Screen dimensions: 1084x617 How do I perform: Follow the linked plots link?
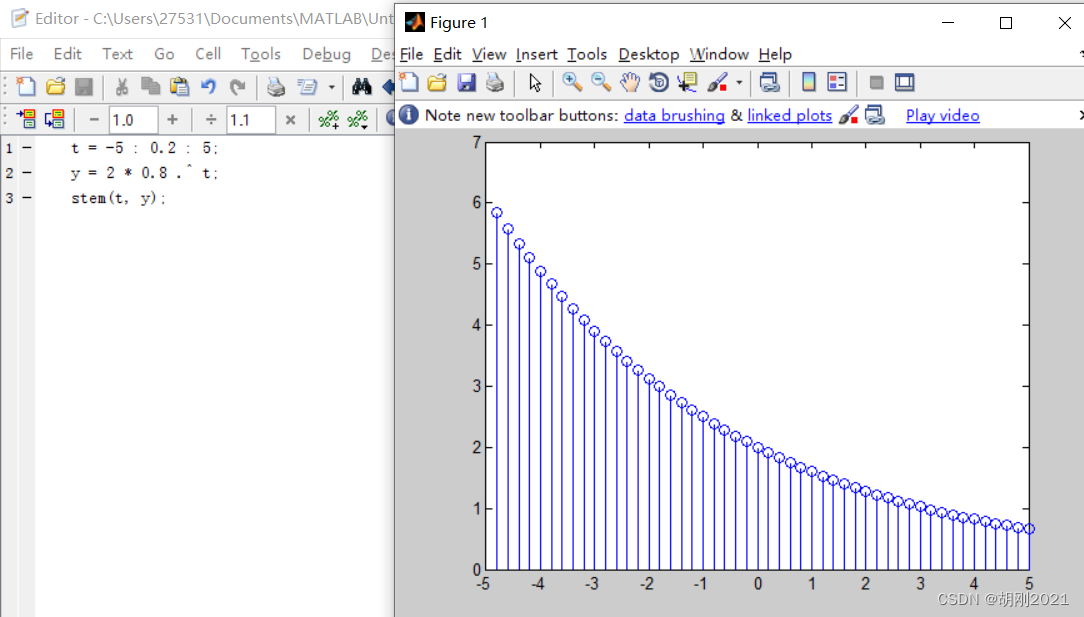pyautogui.click(x=789, y=116)
